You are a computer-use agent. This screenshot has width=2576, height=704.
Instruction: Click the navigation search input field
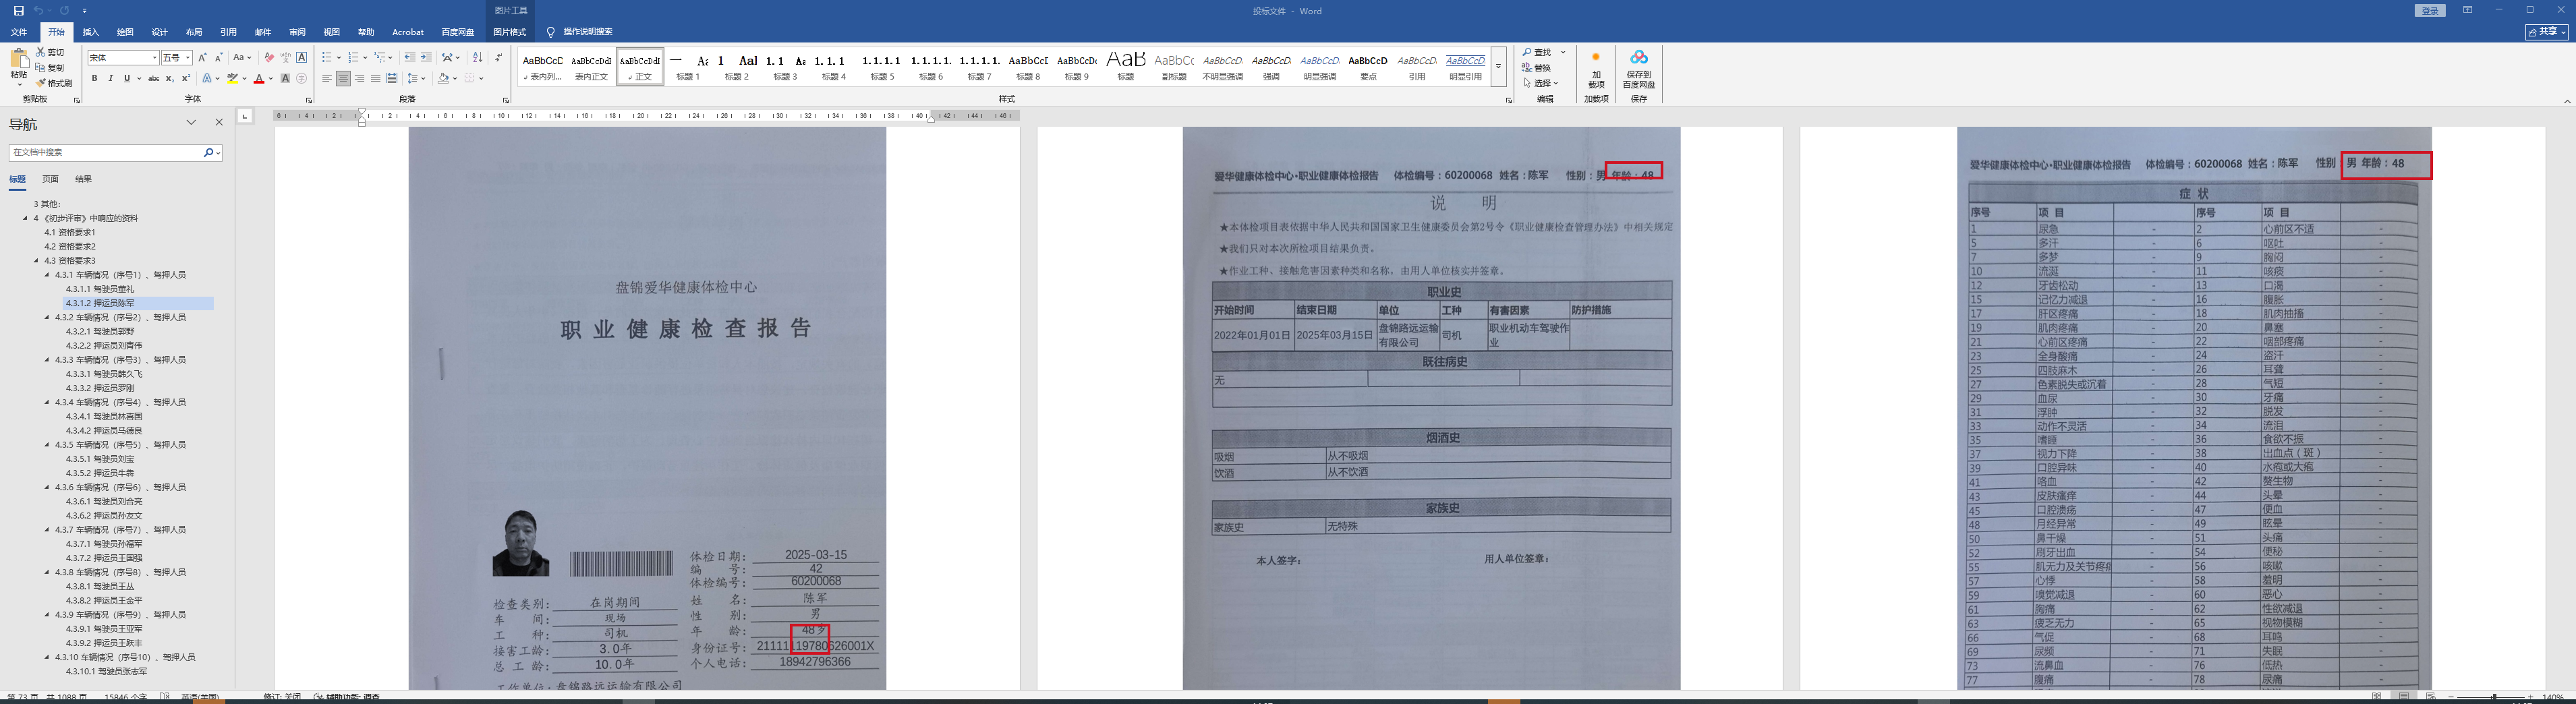tap(105, 153)
